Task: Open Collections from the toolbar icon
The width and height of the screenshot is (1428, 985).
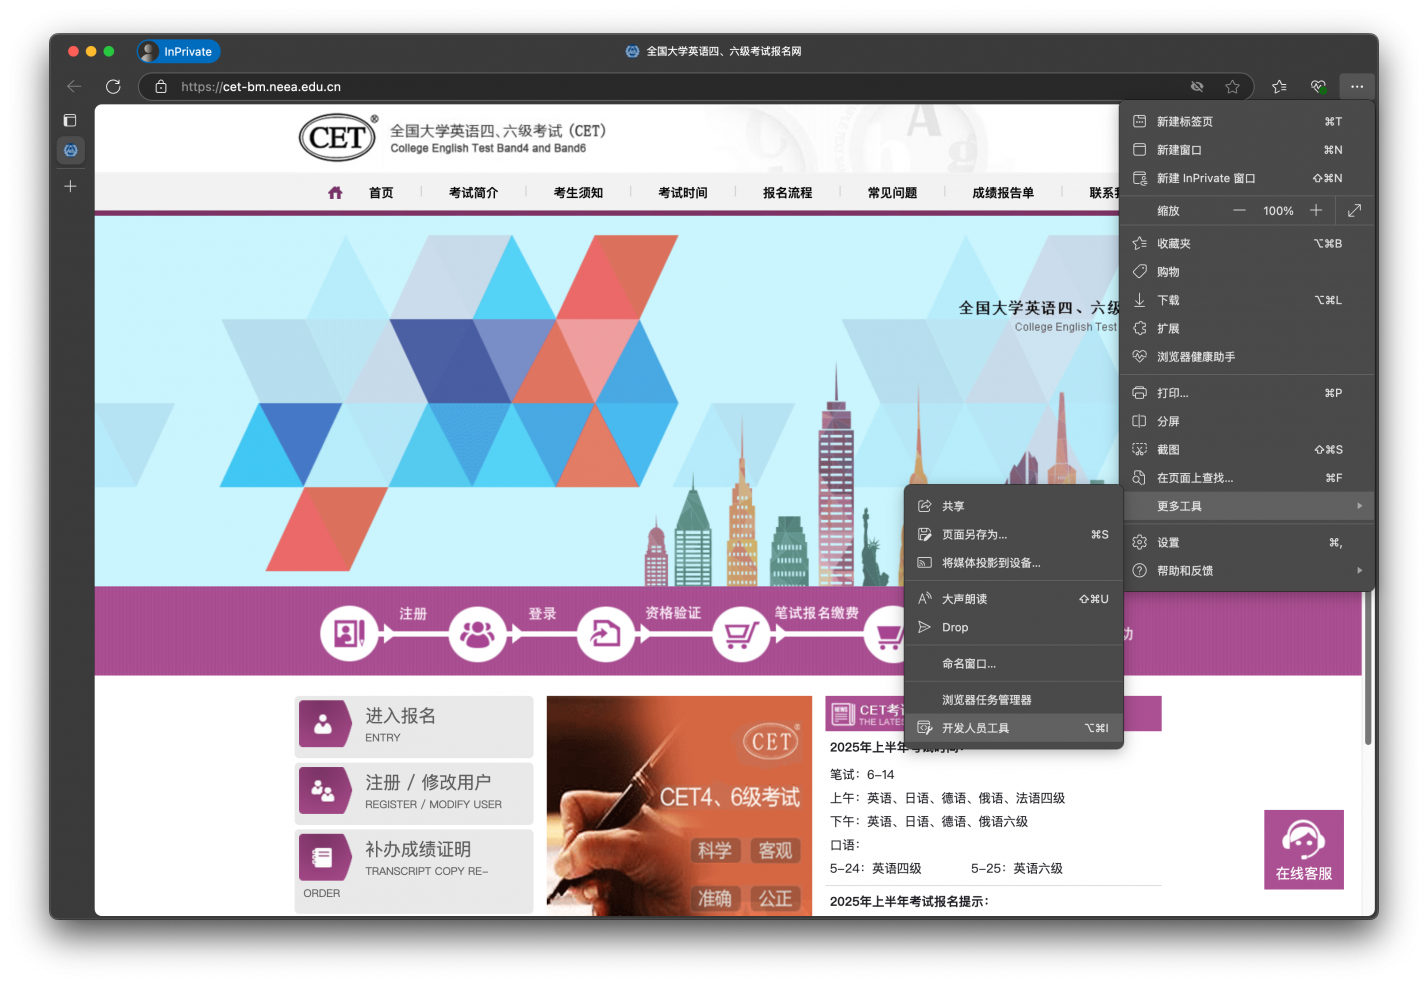Action: pos(1279,86)
